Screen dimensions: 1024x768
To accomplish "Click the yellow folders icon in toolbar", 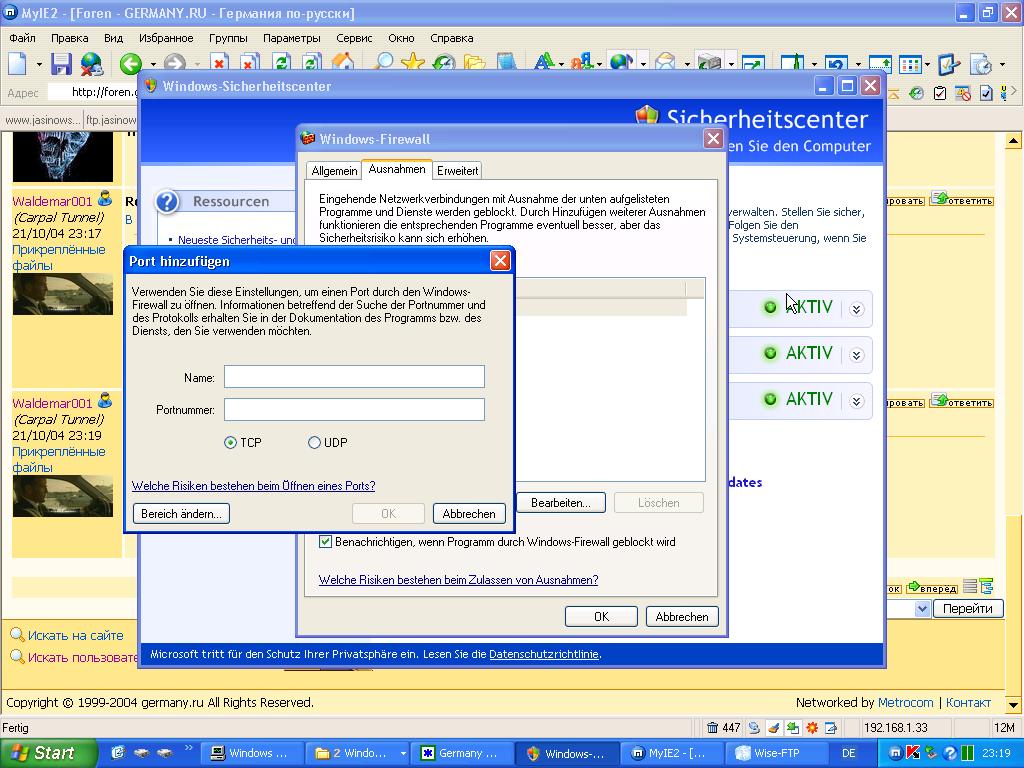I will click(x=475, y=63).
